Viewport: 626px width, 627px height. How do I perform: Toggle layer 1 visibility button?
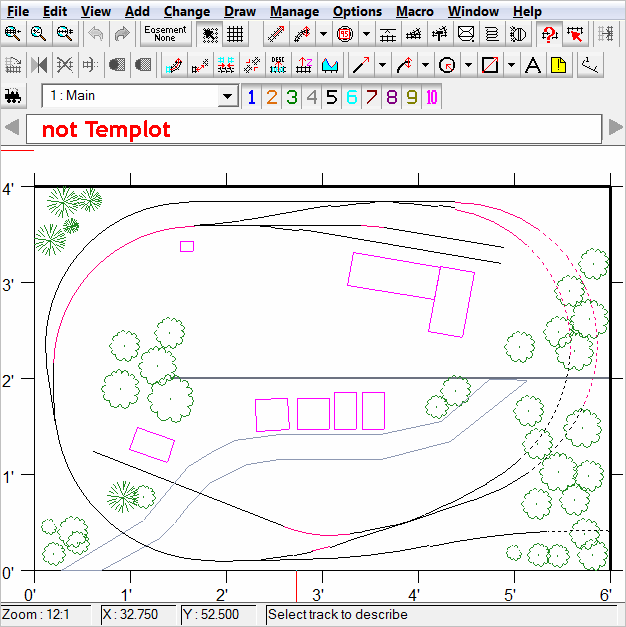[252, 97]
